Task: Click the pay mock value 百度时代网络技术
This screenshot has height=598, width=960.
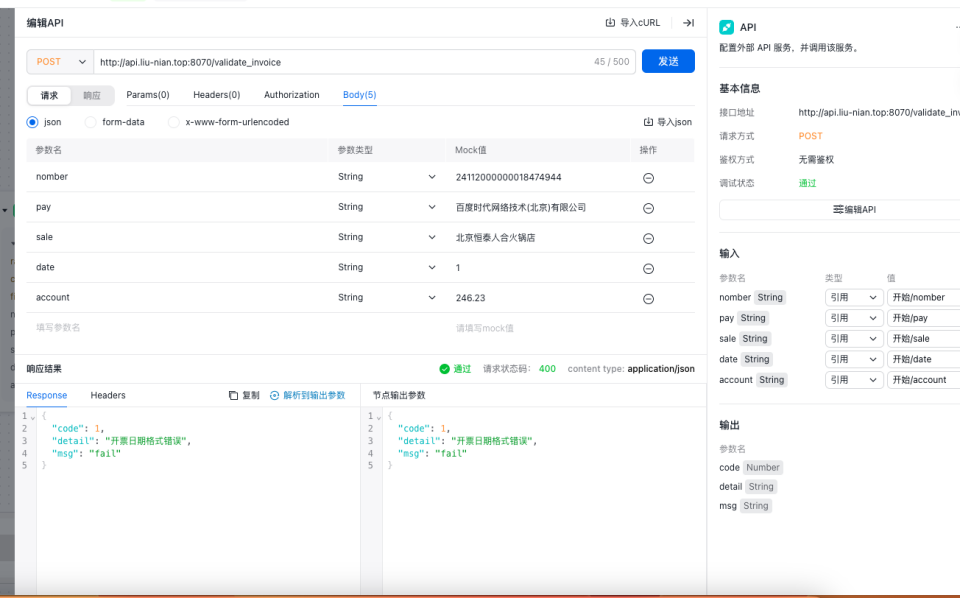Action: click(520, 207)
